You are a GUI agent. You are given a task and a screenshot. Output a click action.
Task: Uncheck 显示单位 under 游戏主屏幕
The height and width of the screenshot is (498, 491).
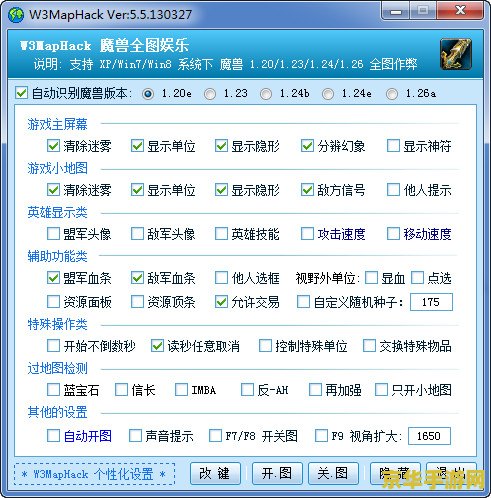point(137,146)
